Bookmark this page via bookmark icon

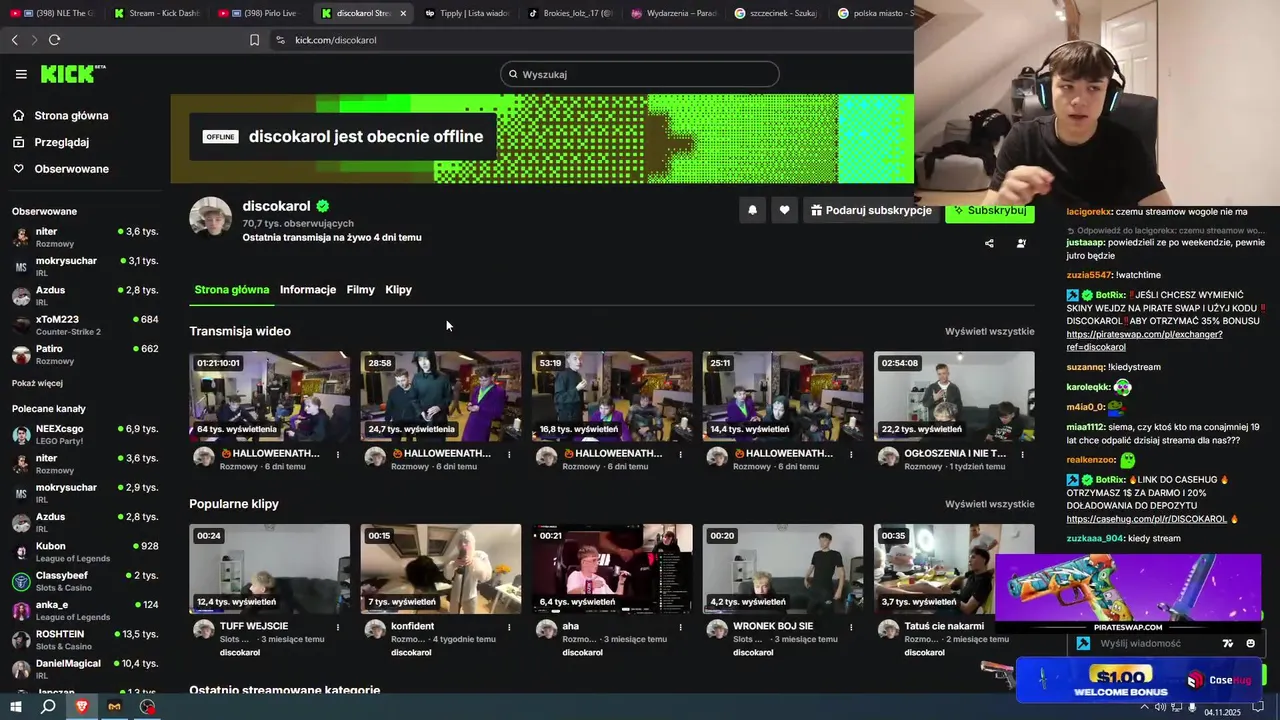pyautogui.click(x=254, y=40)
